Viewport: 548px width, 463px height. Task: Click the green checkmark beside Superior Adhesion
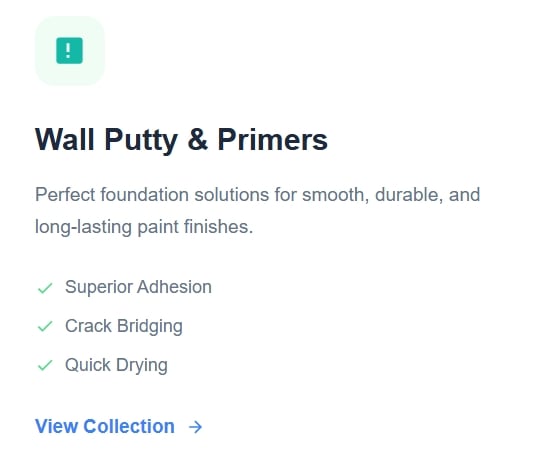tap(45, 288)
